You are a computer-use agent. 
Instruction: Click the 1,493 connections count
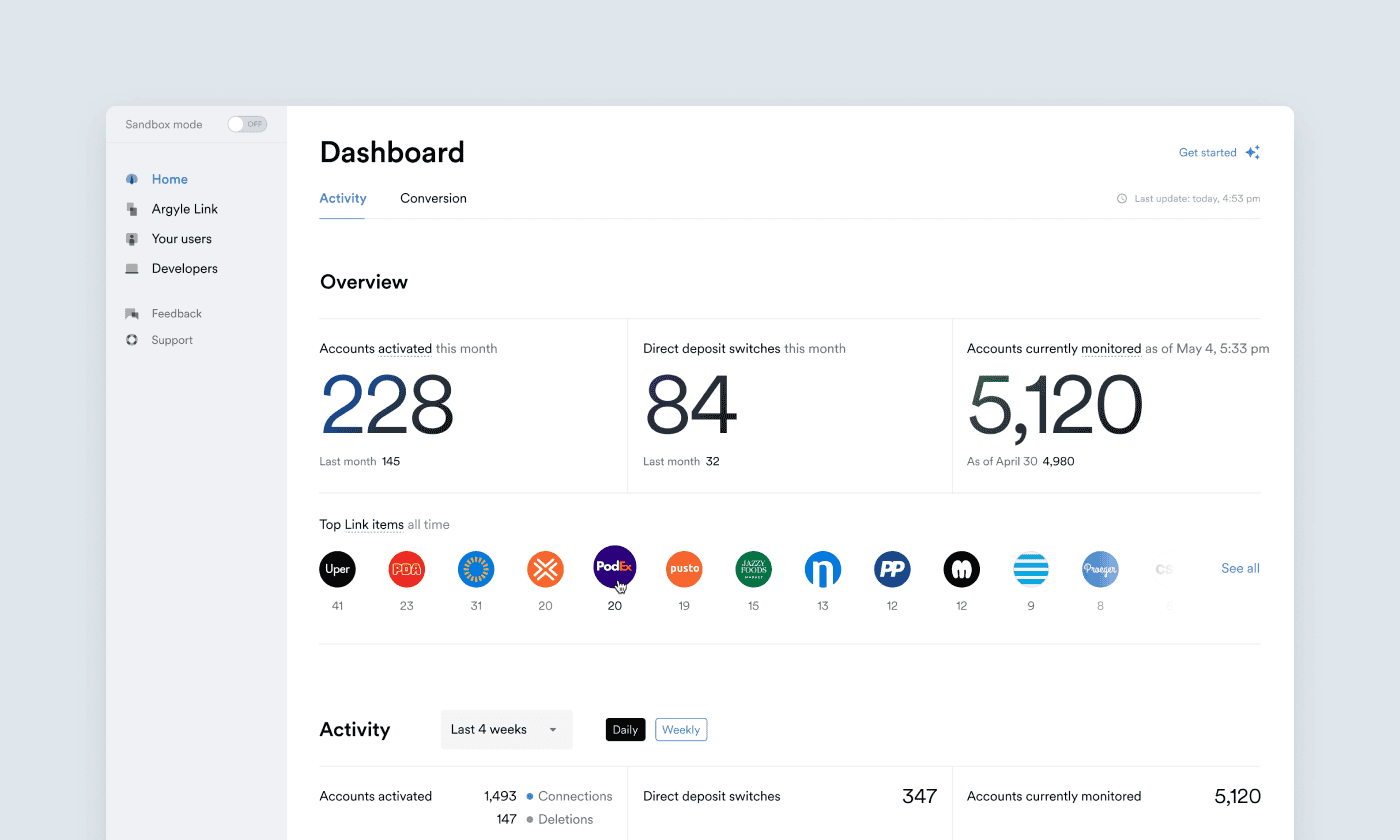[x=500, y=796]
